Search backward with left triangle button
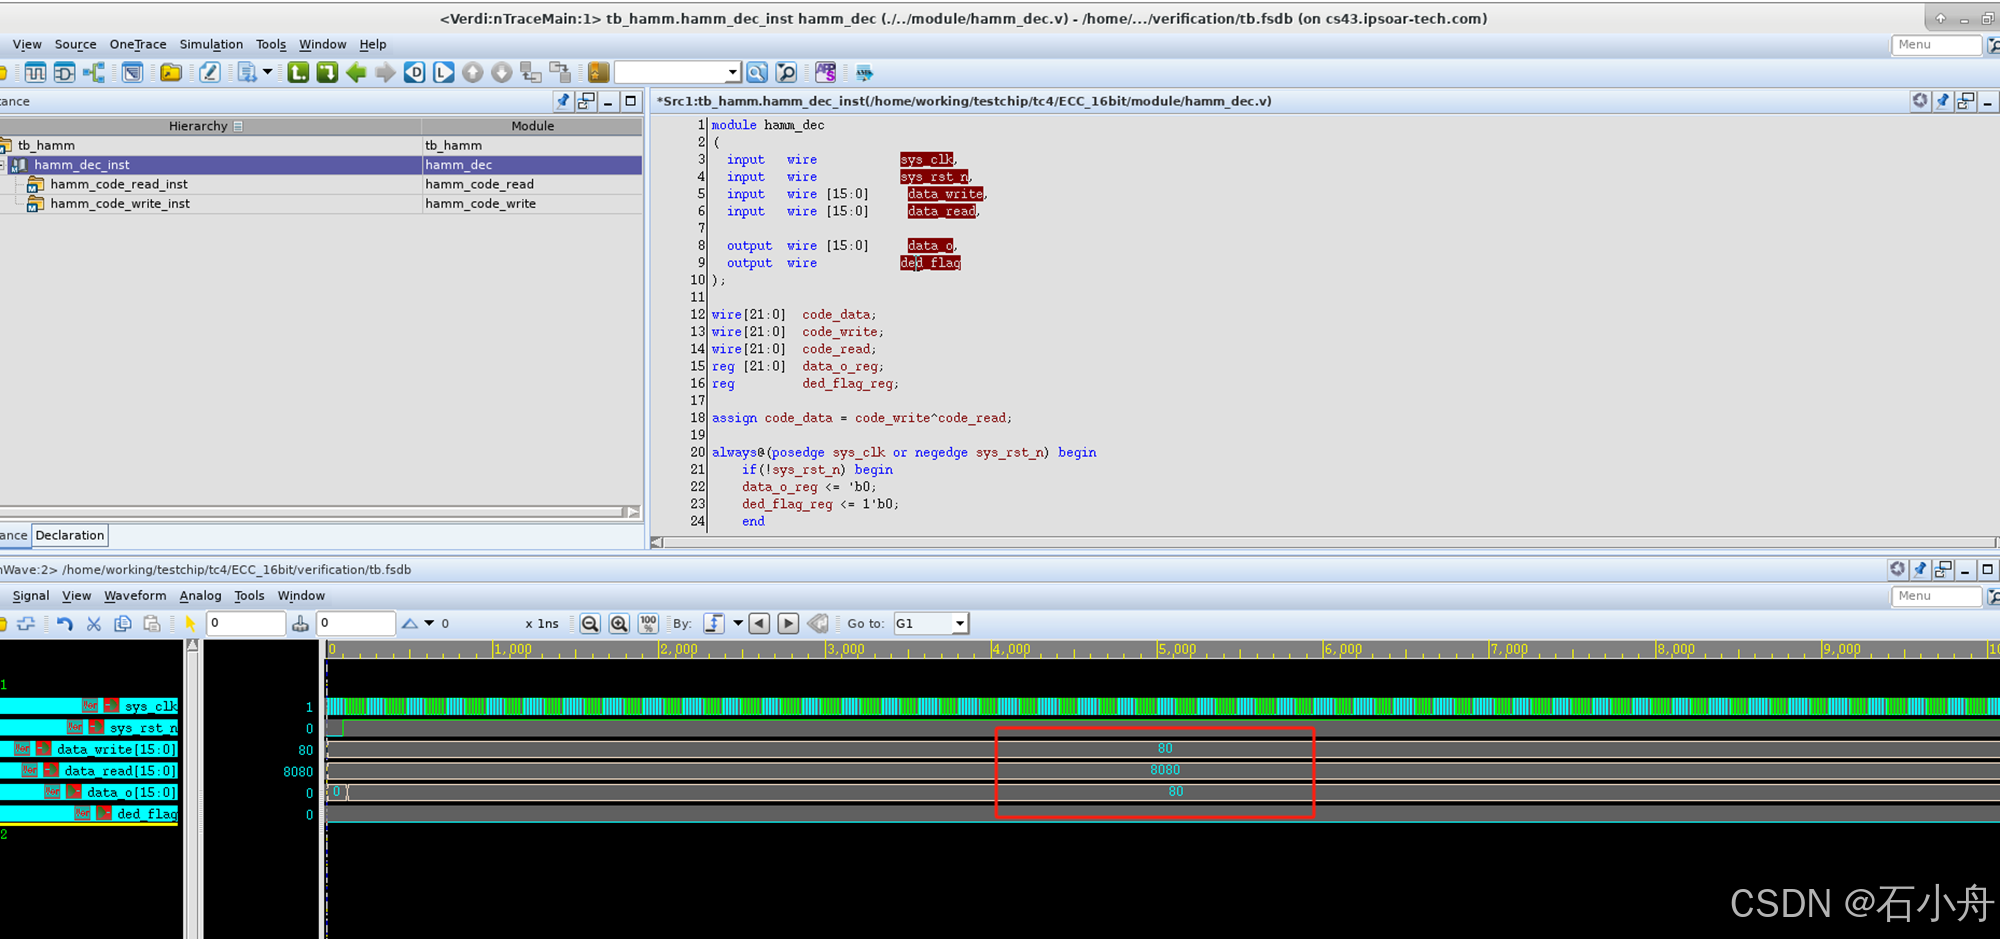2000x939 pixels. [759, 624]
